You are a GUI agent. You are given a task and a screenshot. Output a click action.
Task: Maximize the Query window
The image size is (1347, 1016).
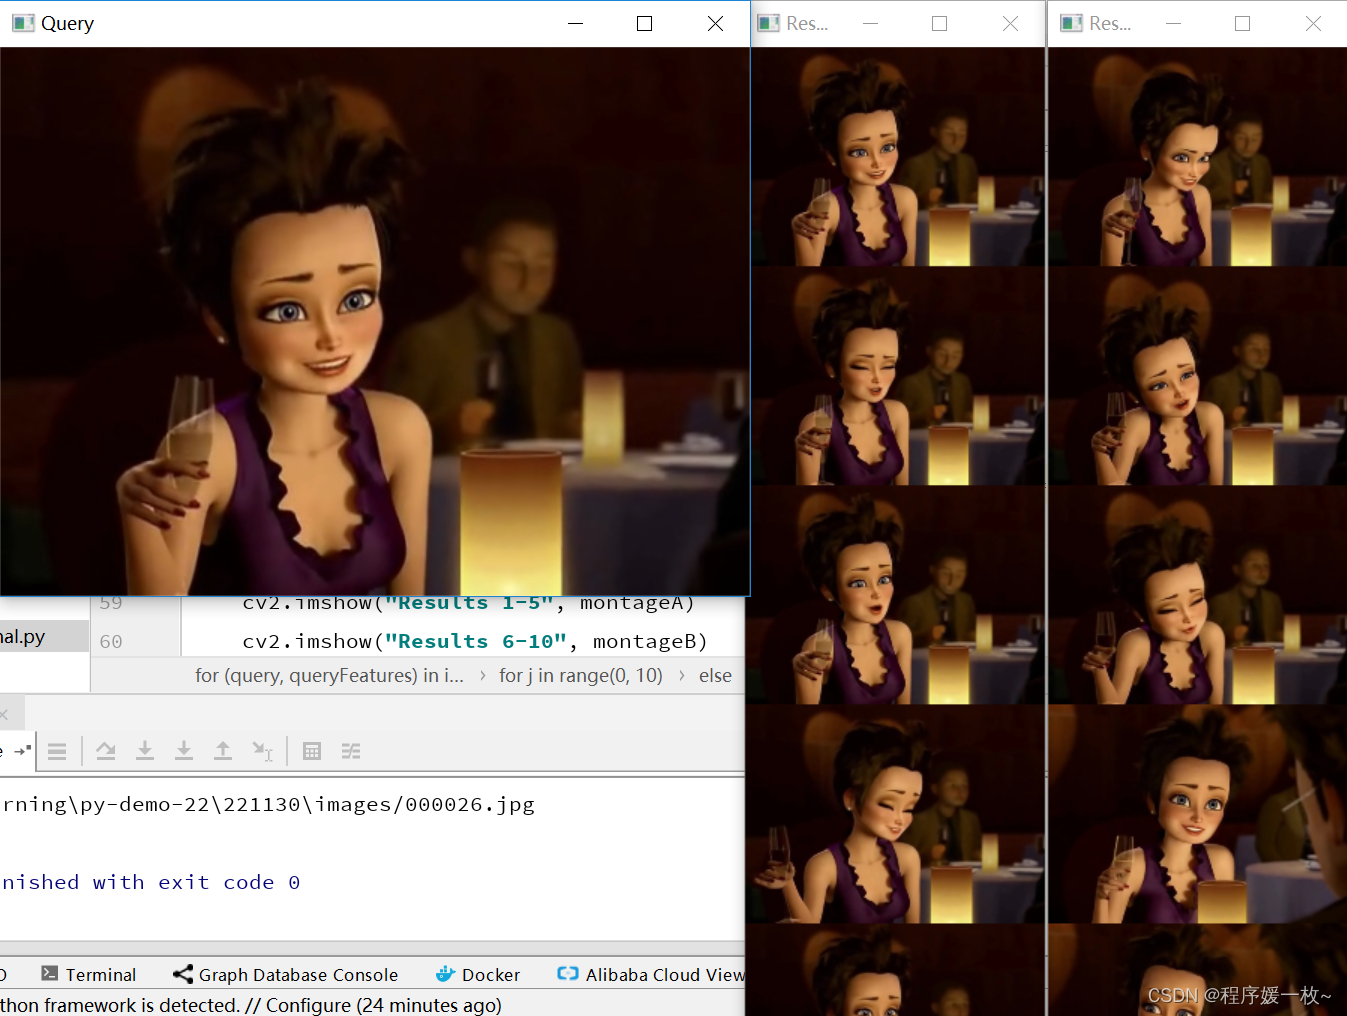[645, 23]
